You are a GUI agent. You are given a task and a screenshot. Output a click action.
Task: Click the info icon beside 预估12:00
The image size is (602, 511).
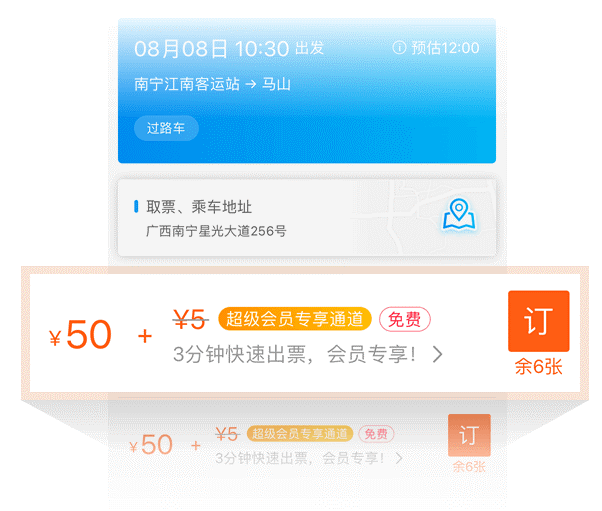tap(399, 48)
